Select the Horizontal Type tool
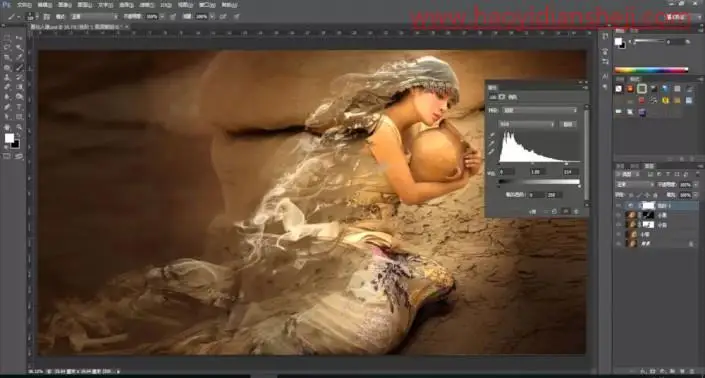Image resolution: width=705 pixels, height=378 pixels. point(19,107)
